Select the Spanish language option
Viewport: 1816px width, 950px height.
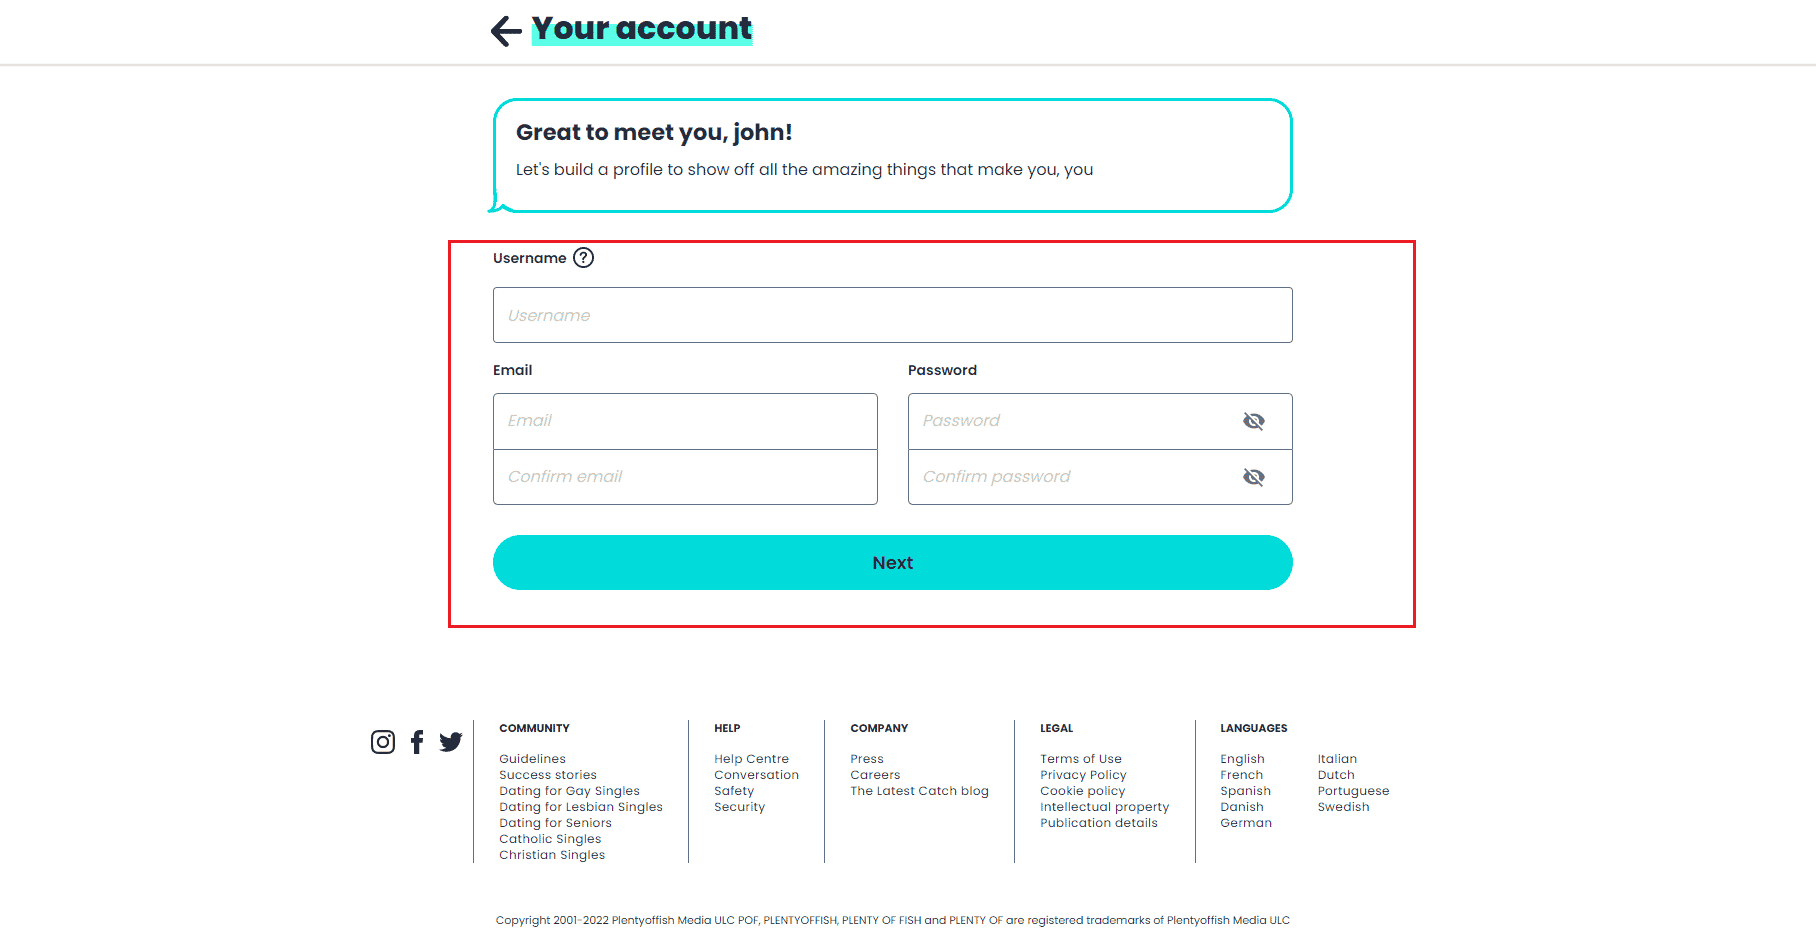1245,791
